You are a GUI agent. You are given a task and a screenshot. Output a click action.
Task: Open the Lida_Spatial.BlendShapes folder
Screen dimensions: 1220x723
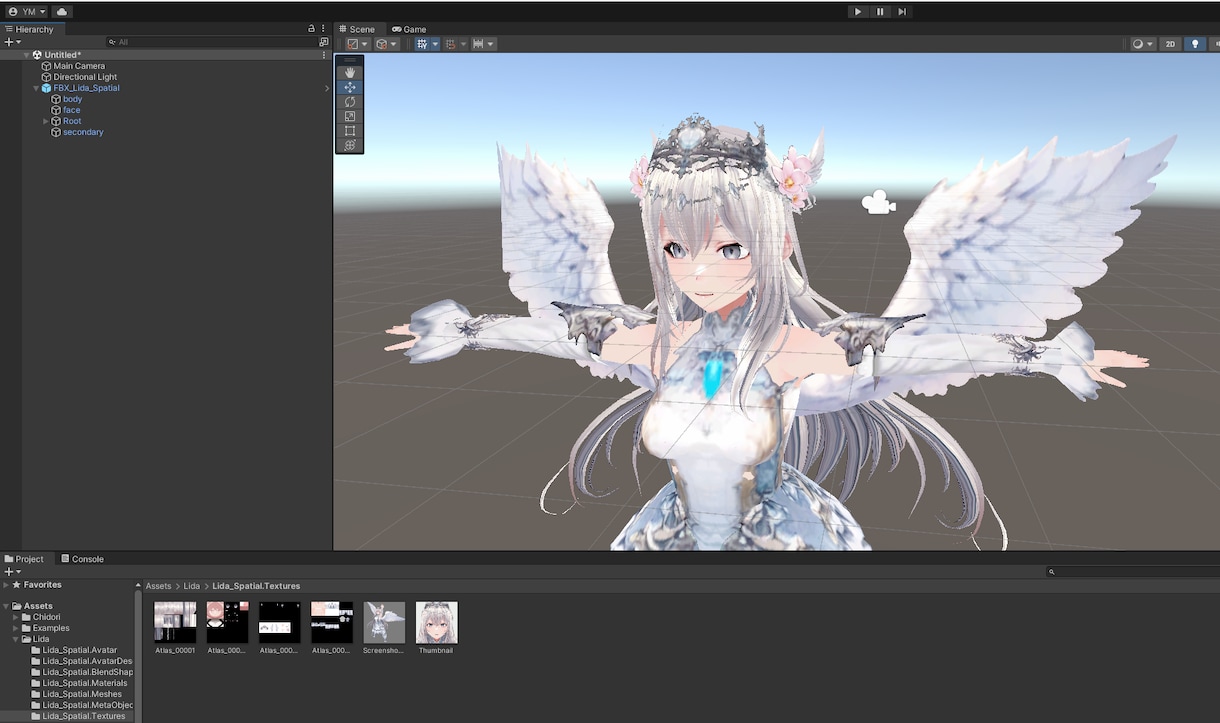pos(82,672)
